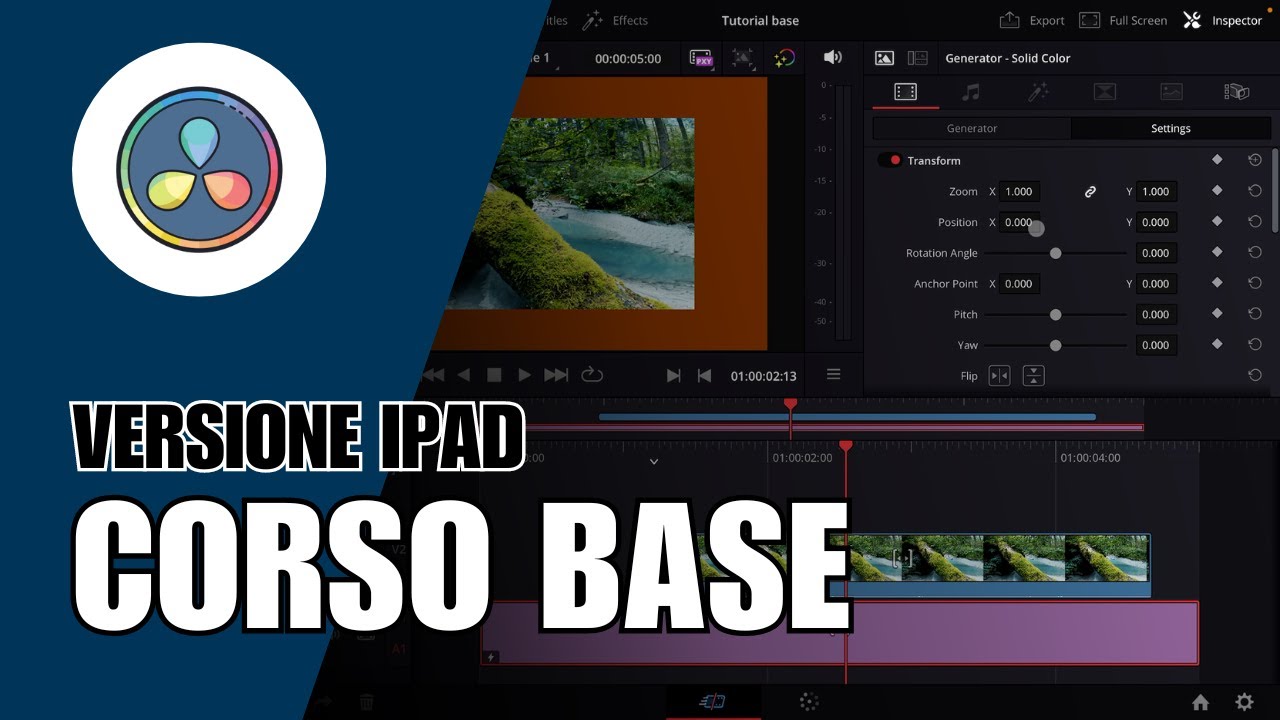Click the Anchor Point Y value field

(1156, 284)
